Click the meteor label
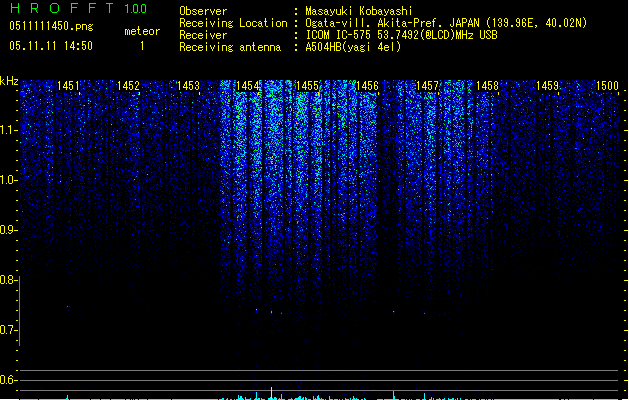629x400 pixels. pyautogui.click(x=142, y=31)
